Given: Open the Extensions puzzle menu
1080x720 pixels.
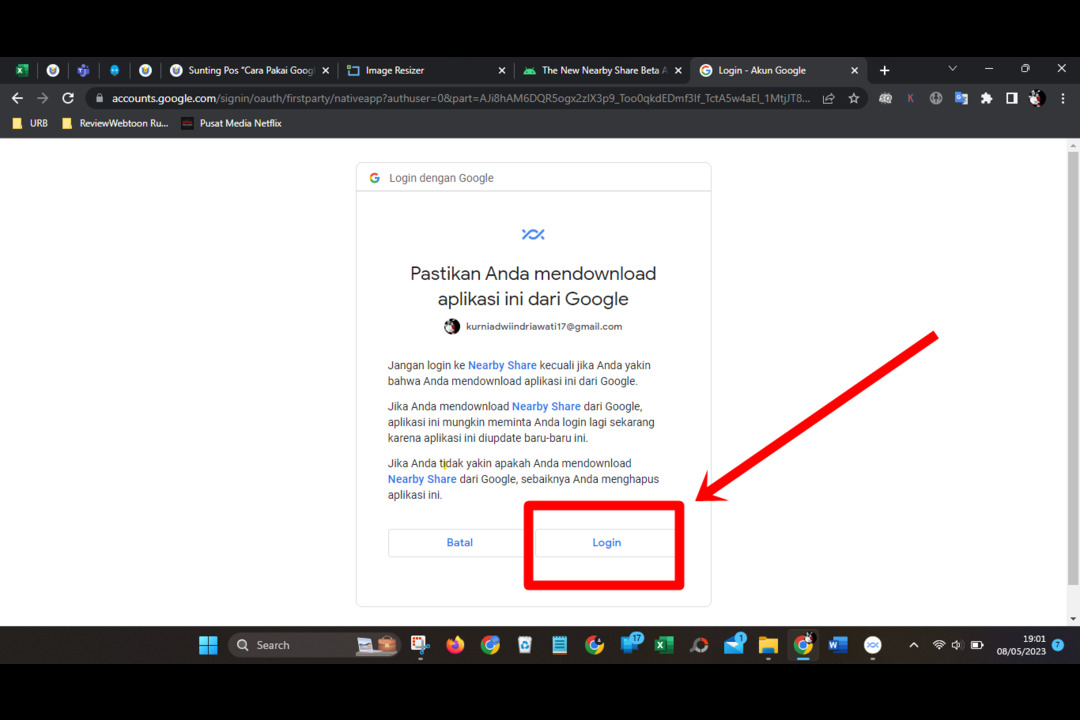Looking at the screenshot, I should coord(986,99).
